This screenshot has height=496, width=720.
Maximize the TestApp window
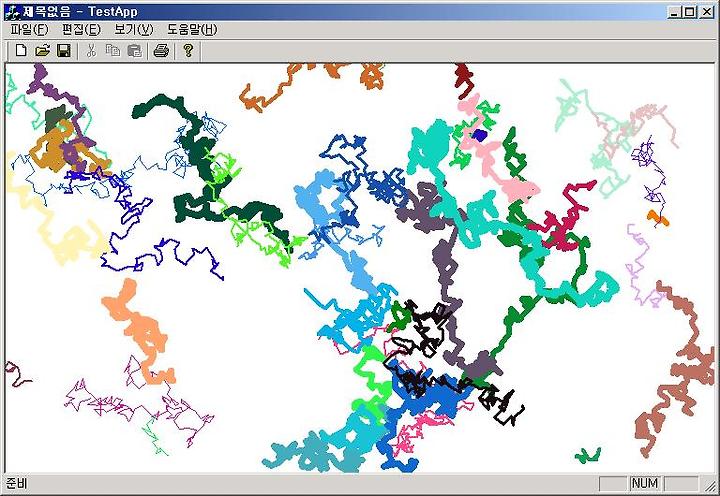(690, 12)
